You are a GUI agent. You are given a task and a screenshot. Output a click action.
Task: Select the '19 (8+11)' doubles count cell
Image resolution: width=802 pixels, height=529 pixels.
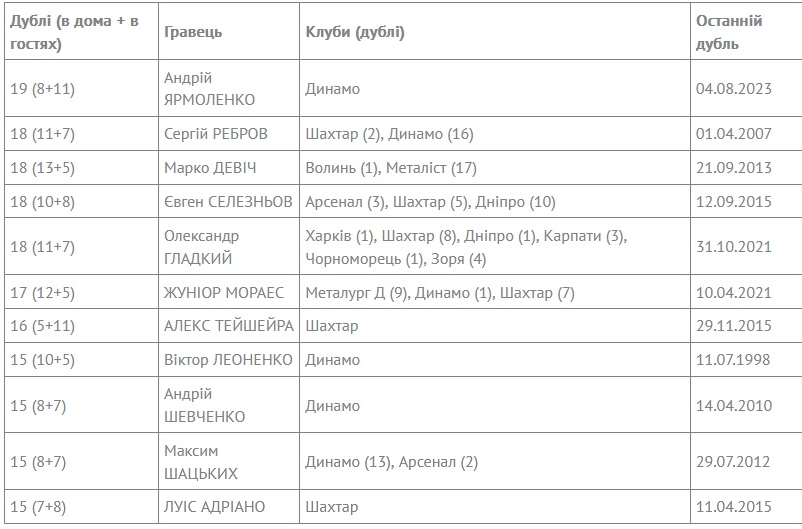[42, 89]
